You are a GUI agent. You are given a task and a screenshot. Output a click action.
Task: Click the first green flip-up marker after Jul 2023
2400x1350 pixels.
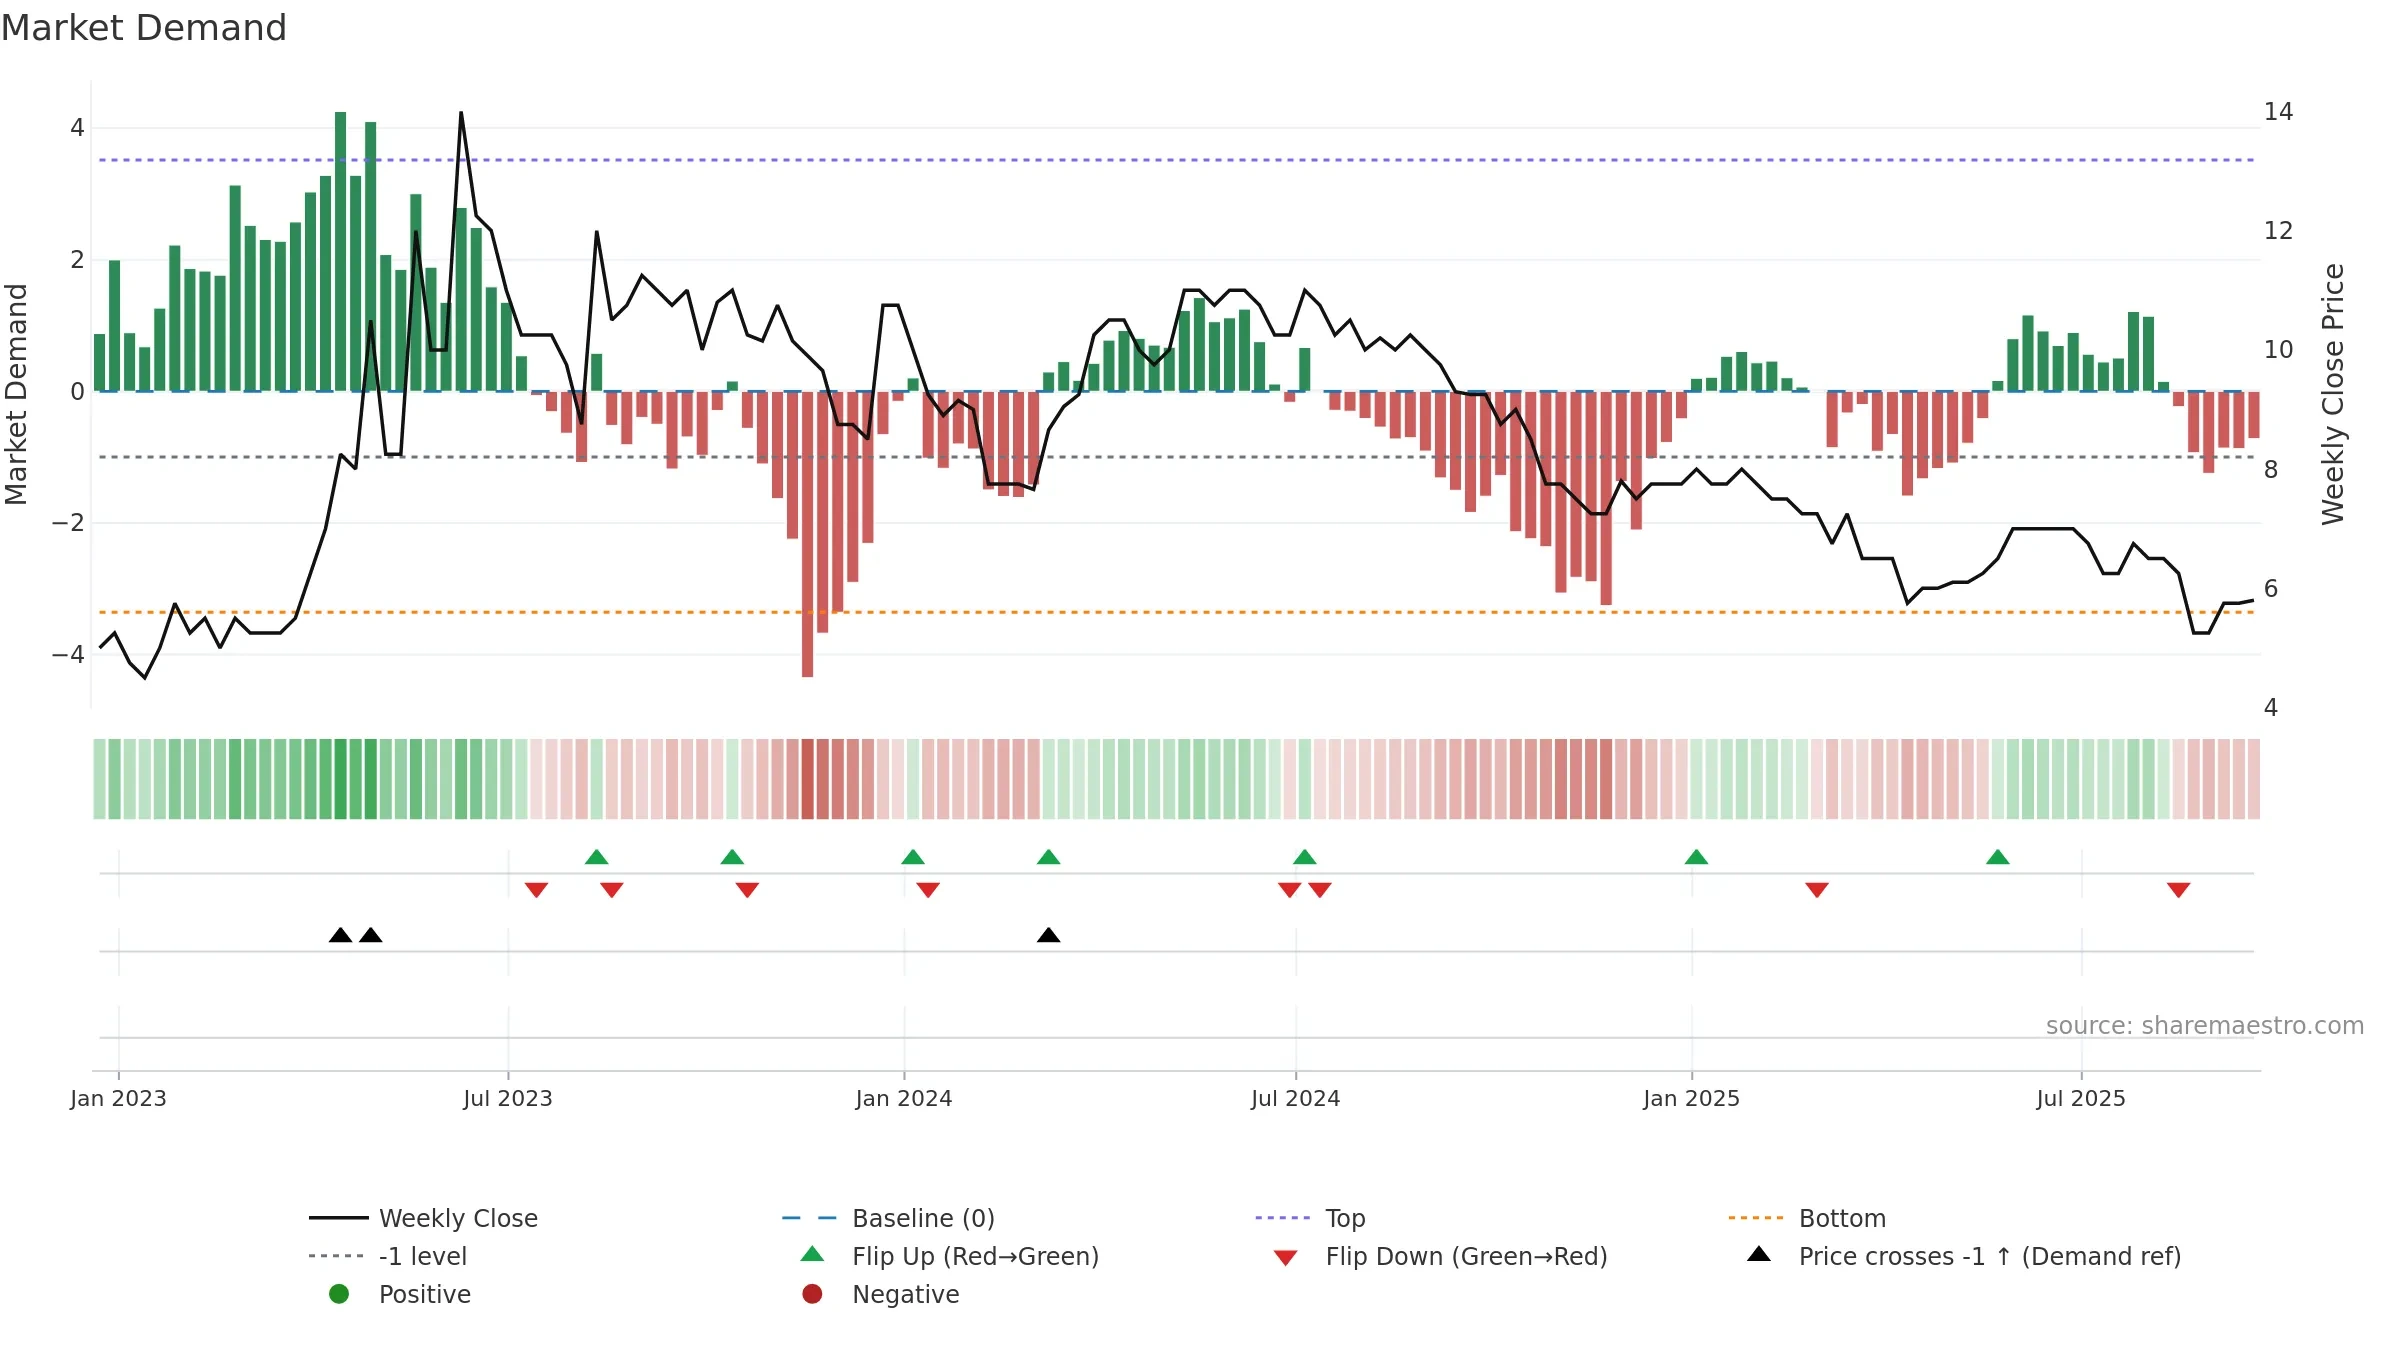pyautogui.click(x=597, y=857)
